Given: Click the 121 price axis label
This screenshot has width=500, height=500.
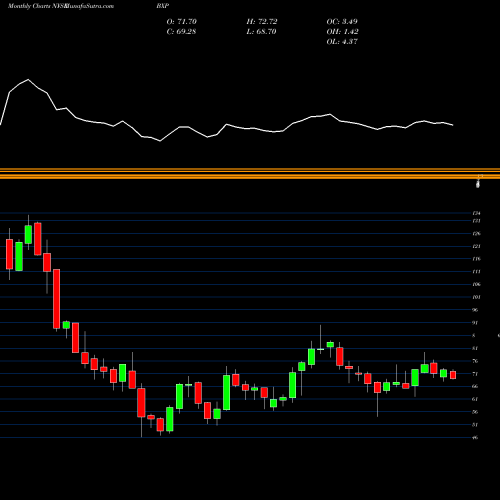Looking at the screenshot, I should (476, 246).
